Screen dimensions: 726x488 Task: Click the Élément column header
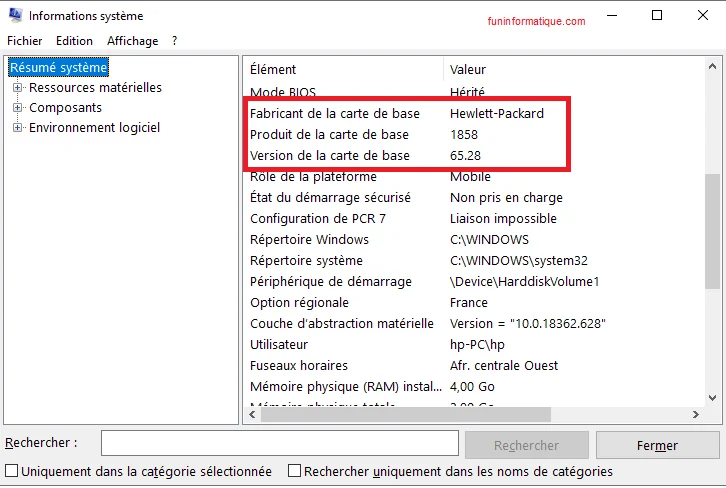point(343,69)
